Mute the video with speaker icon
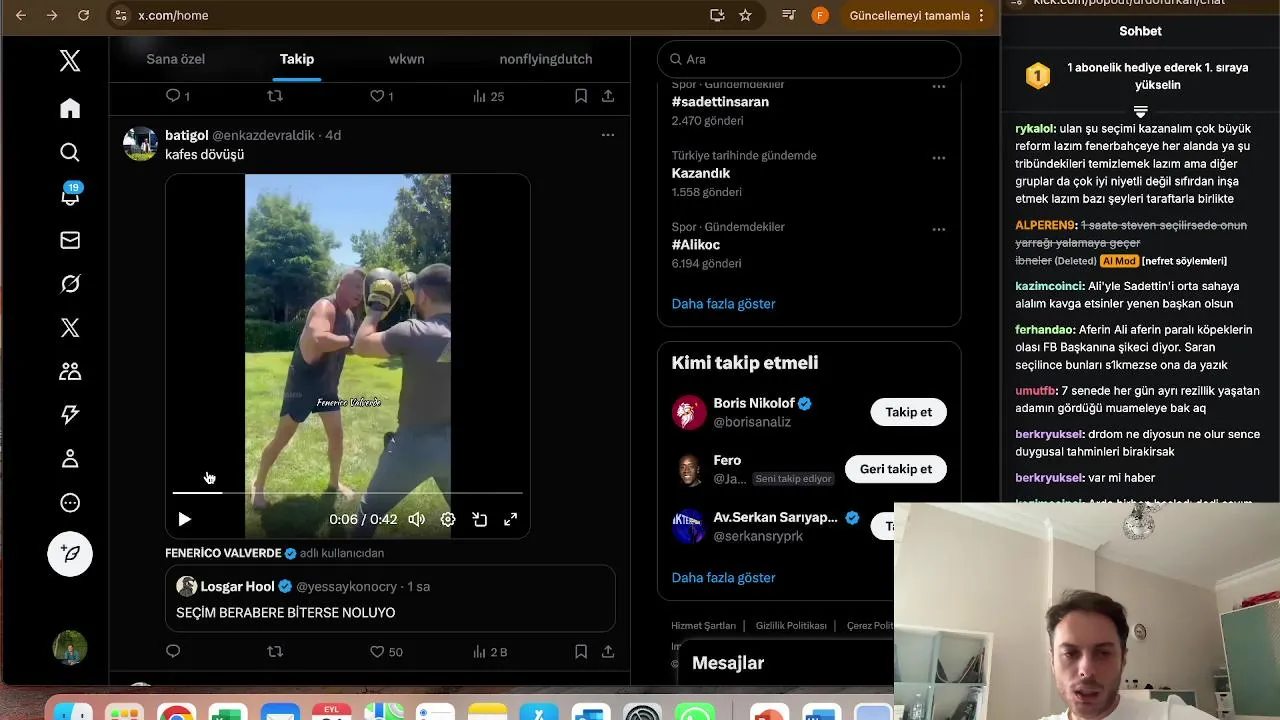 (x=417, y=519)
